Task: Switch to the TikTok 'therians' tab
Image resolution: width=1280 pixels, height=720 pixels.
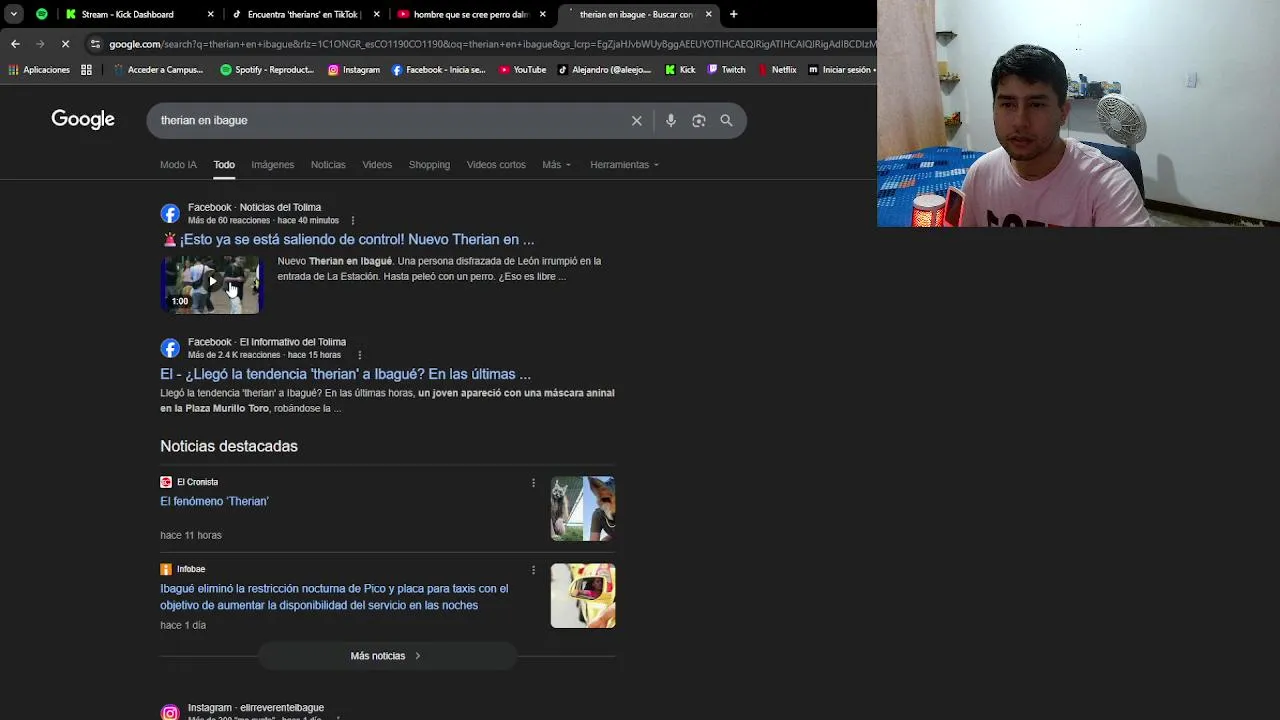Action: tap(305, 14)
